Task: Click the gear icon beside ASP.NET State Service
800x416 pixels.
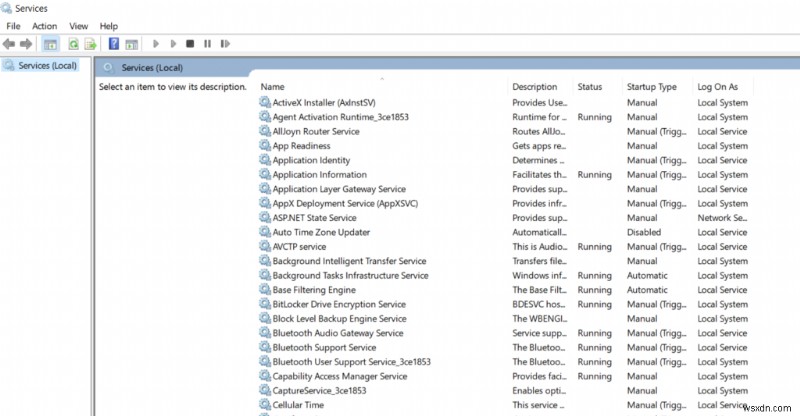Action: tap(265, 217)
